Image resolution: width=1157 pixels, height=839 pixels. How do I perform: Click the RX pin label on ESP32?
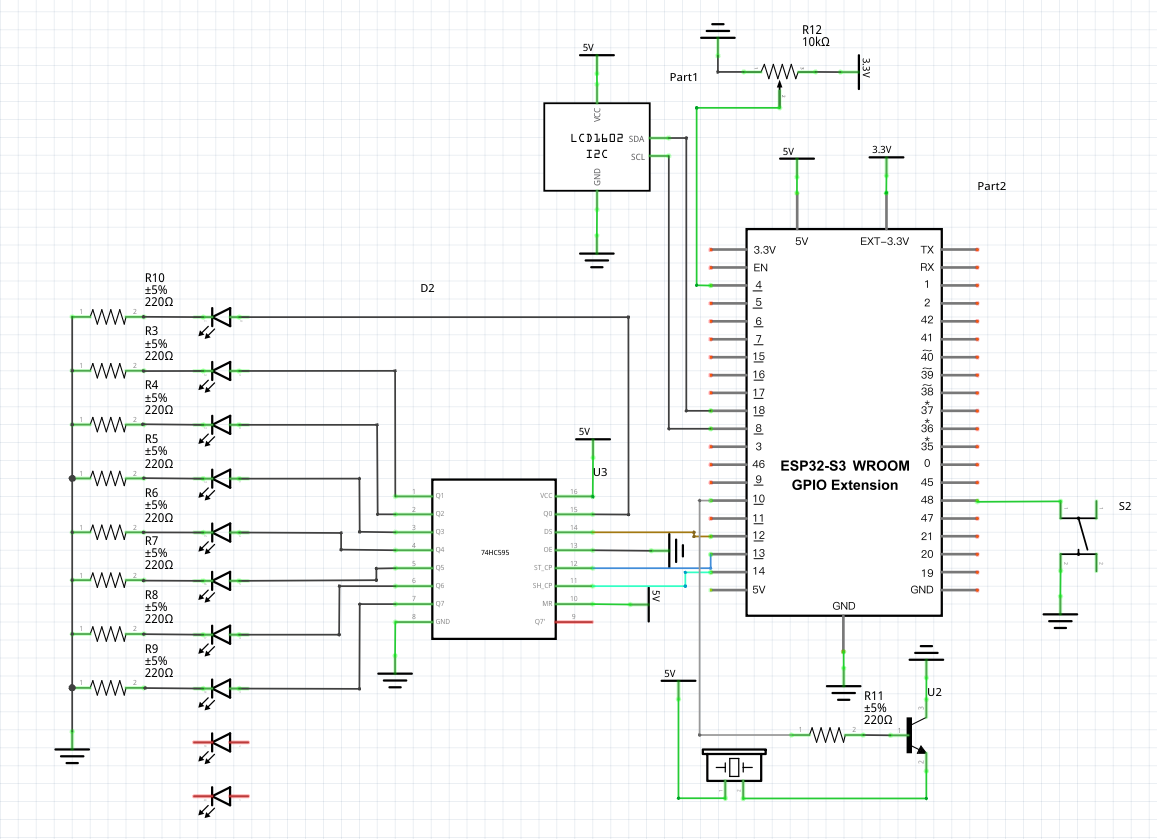[927, 267]
